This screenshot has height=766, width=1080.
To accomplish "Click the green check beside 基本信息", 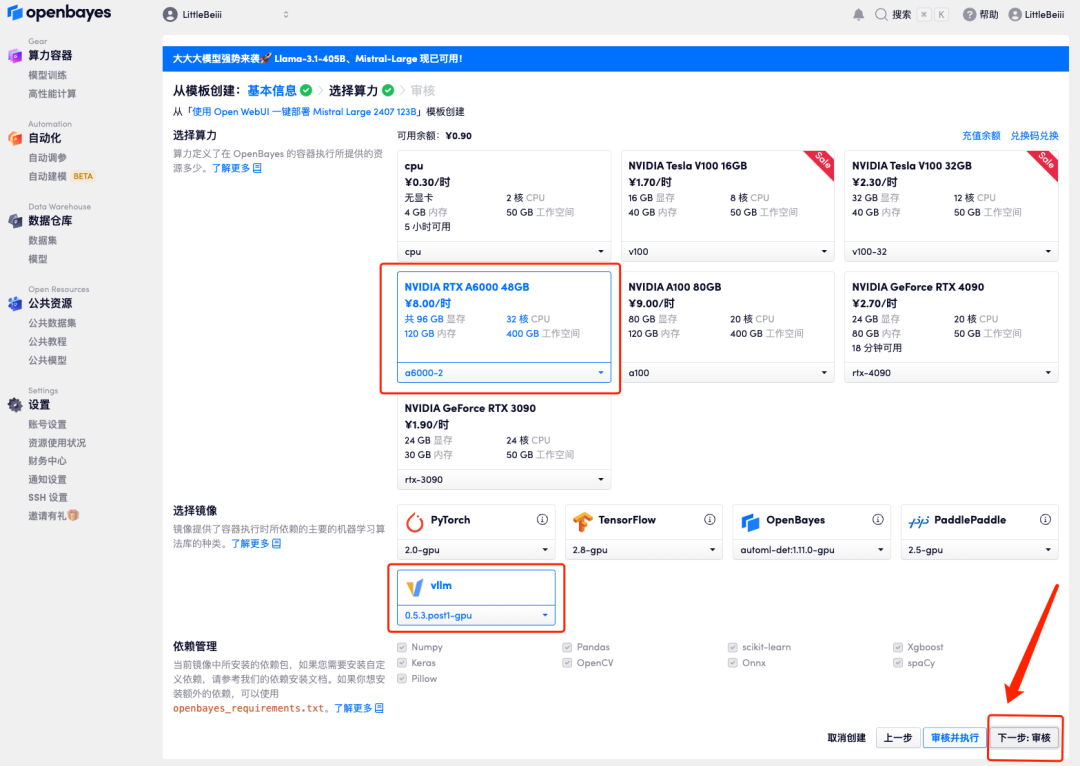I will [x=306, y=90].
